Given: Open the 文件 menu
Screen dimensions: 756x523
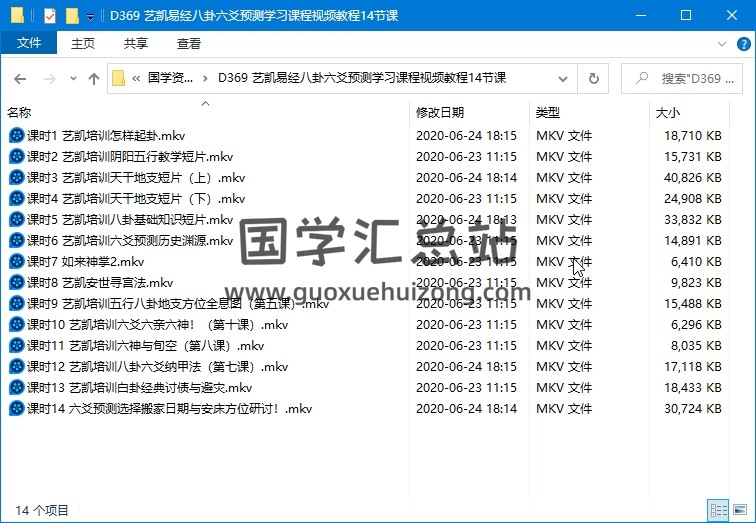Looking at the screenshot, I should [x=29, y=44].
